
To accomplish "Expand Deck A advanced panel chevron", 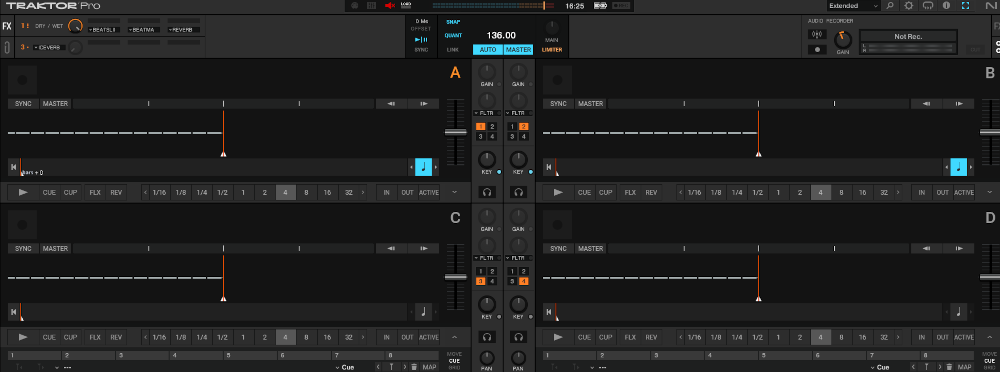I will (x=455, y=192).
